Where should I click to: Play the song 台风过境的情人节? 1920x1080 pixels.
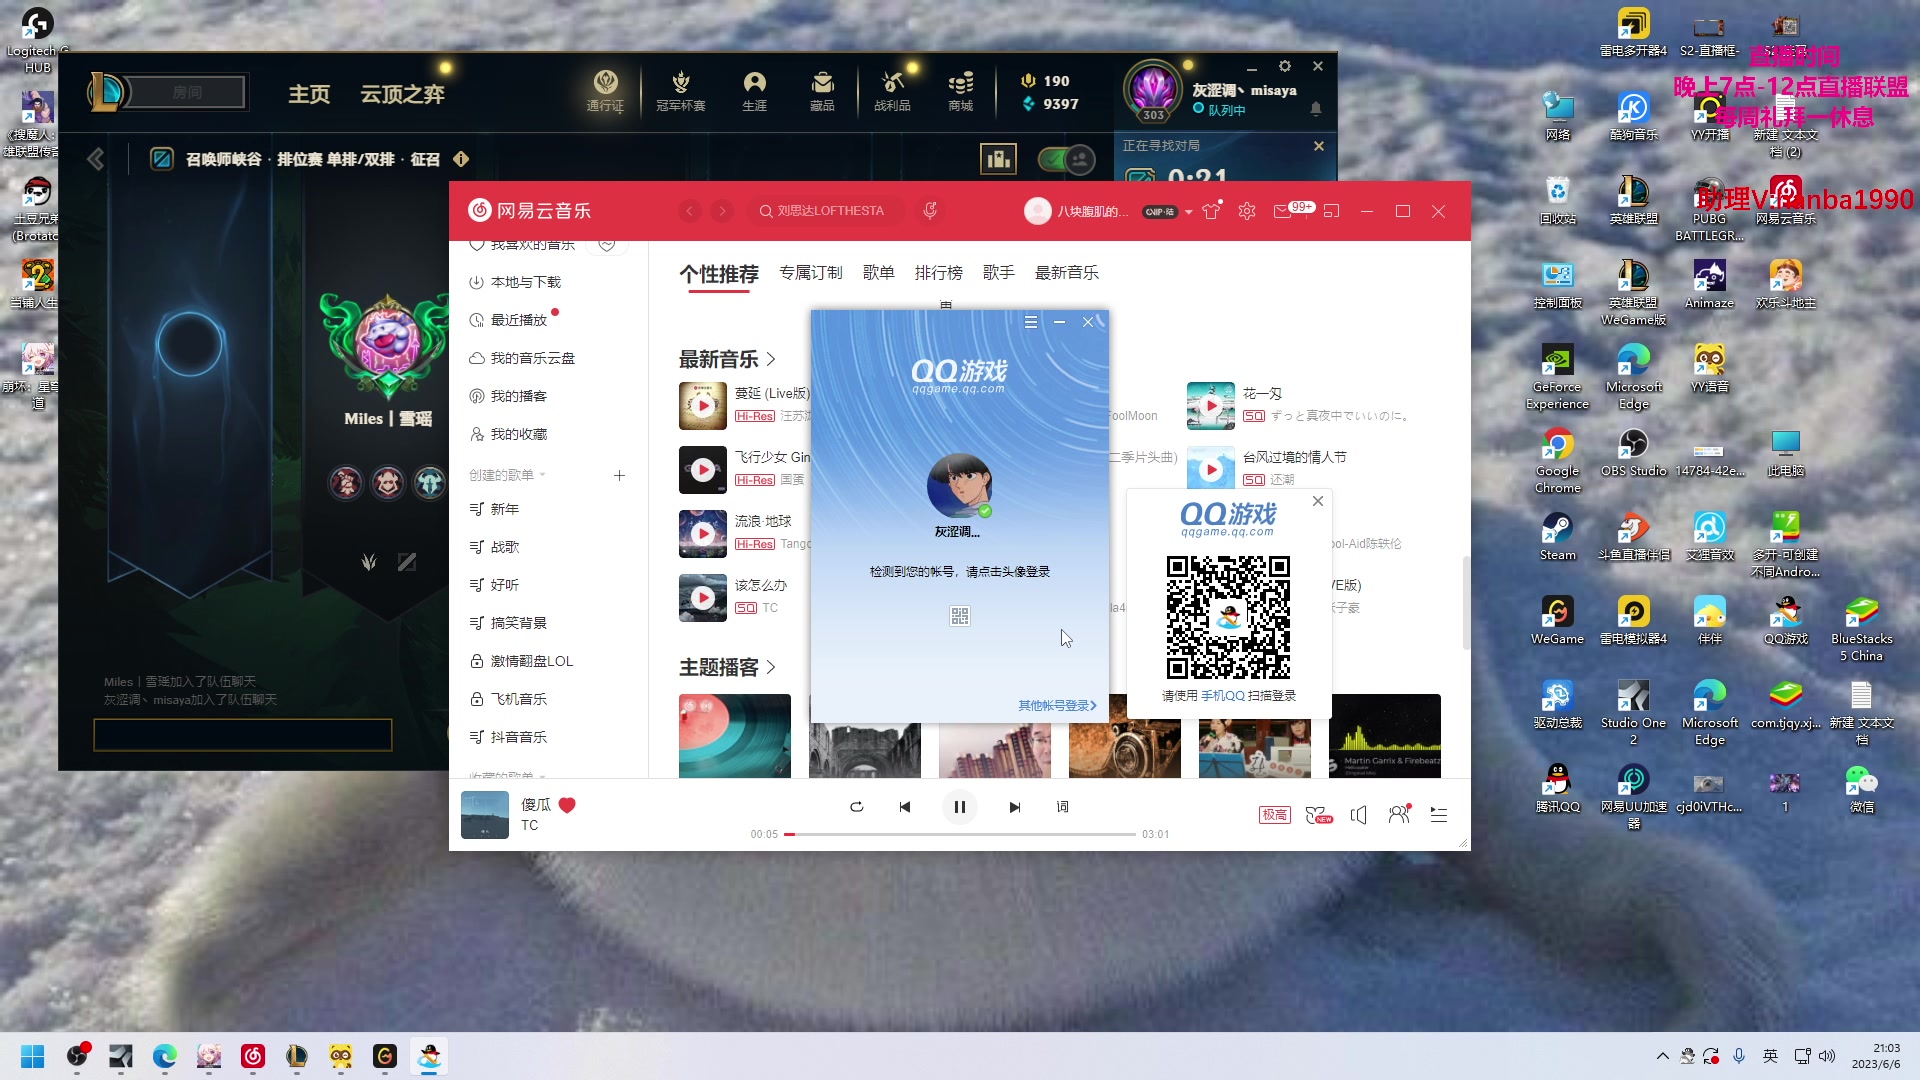(x=1211, y=469)
